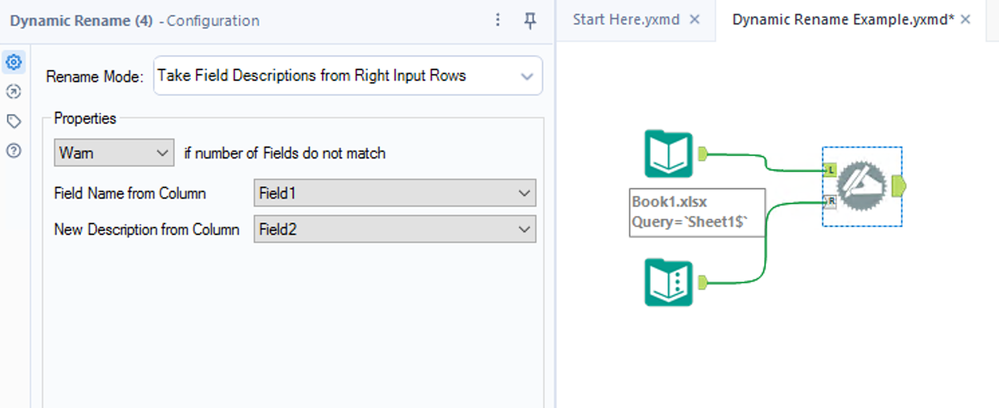The width and height of the screenshot is (999, 408).
Task: Click the Book1.xlsx annotation box
Action: click(x=697, y=211)
